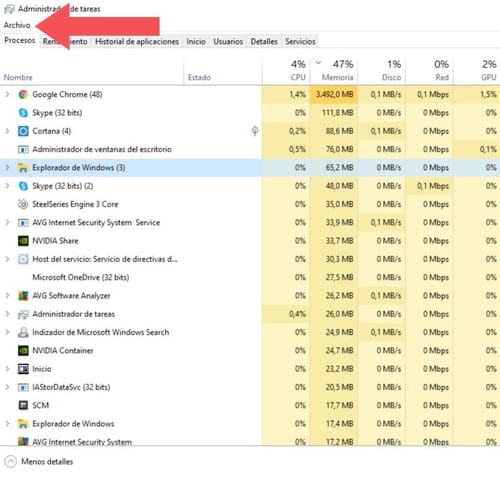Open the Servicios tab
This screenshot has height=477, width=500.
point(300,42)
